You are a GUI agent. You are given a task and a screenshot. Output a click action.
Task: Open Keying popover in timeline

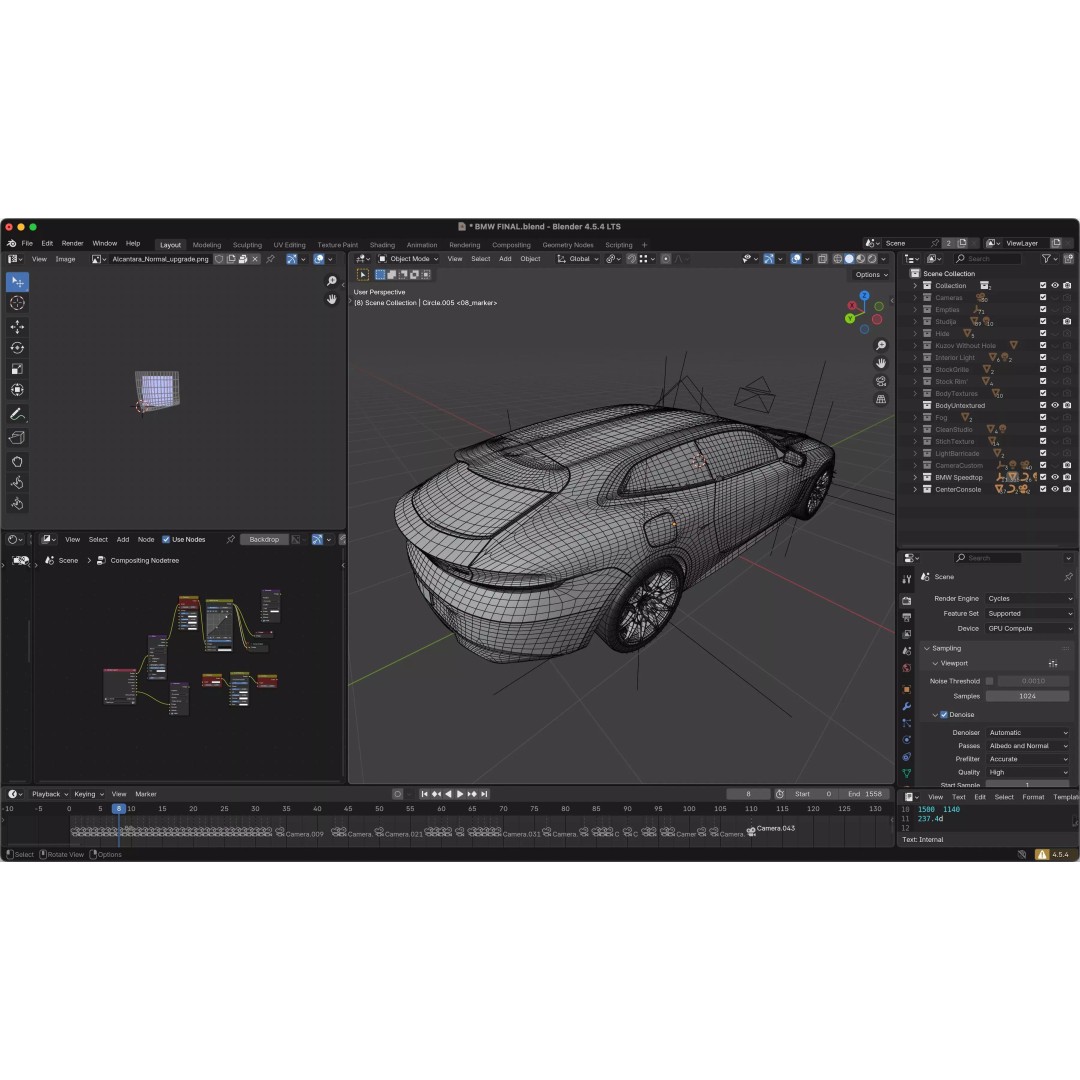88,794
